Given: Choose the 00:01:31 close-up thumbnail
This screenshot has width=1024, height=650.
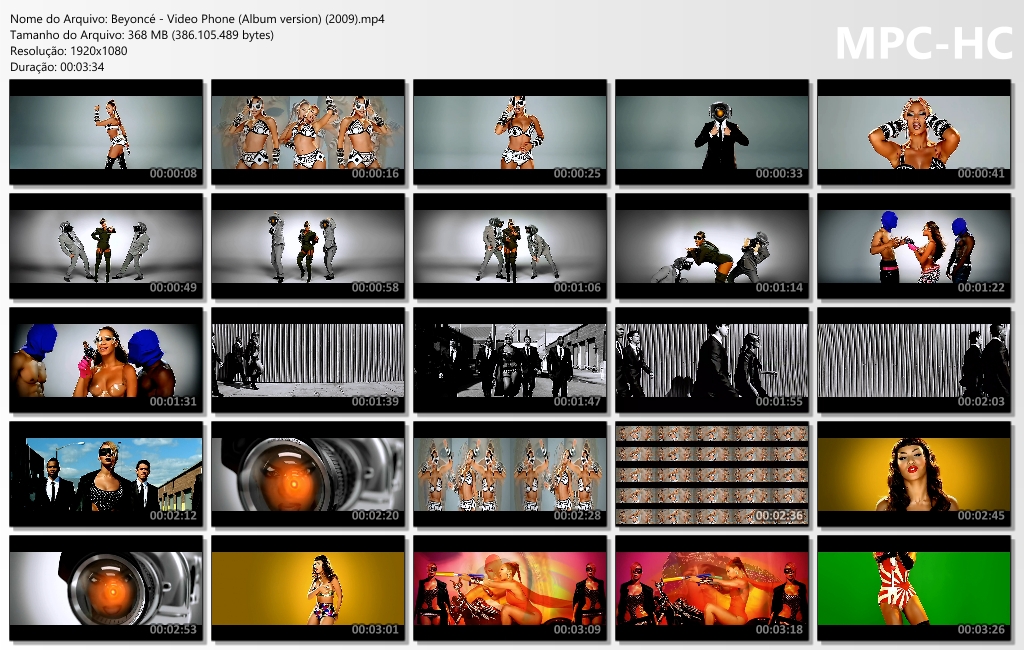Looking at the screenshot, I should click(106, 361).
